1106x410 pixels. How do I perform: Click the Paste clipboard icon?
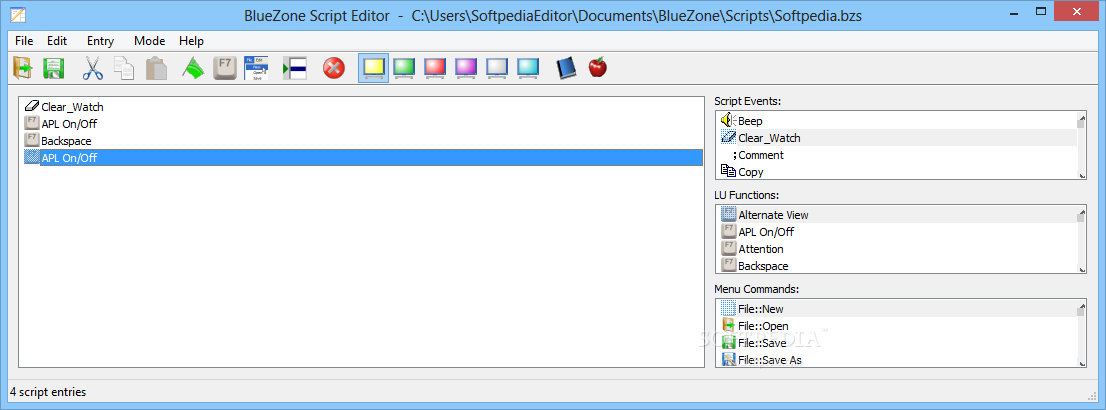[156, 68]
